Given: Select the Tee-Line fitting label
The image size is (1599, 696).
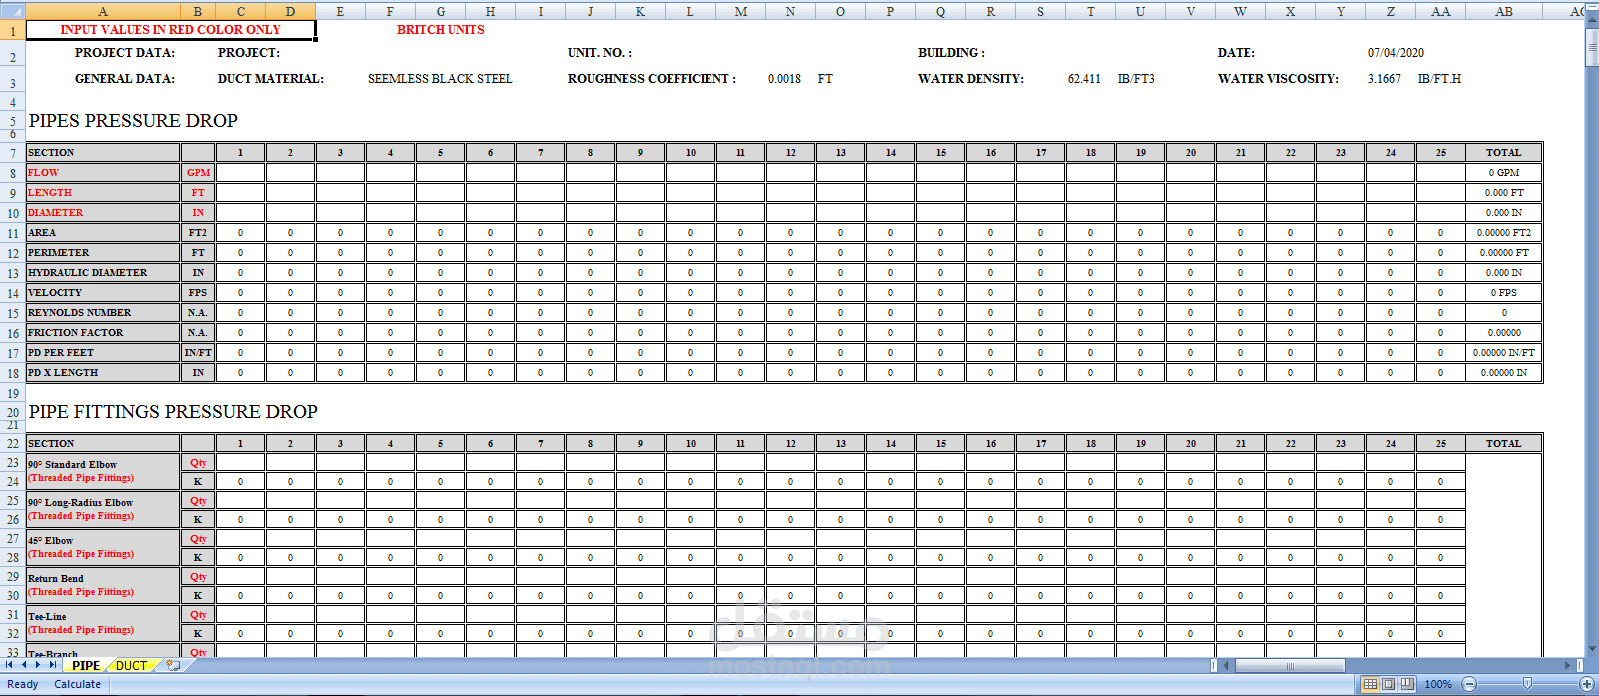Looking at the screenshot, I should click(103, 623).
